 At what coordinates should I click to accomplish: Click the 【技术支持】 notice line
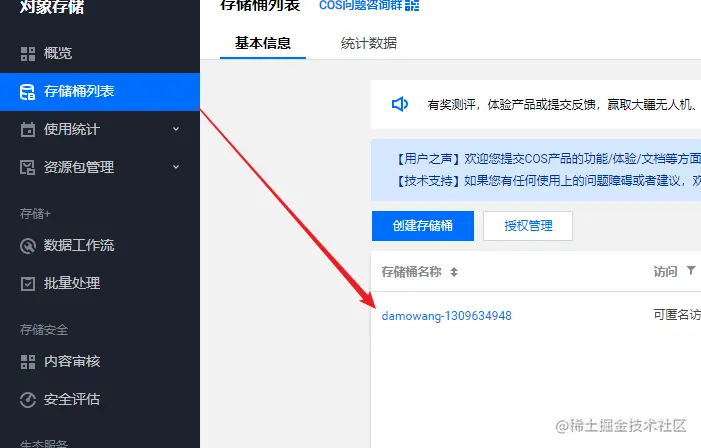(x=548, y=181)
